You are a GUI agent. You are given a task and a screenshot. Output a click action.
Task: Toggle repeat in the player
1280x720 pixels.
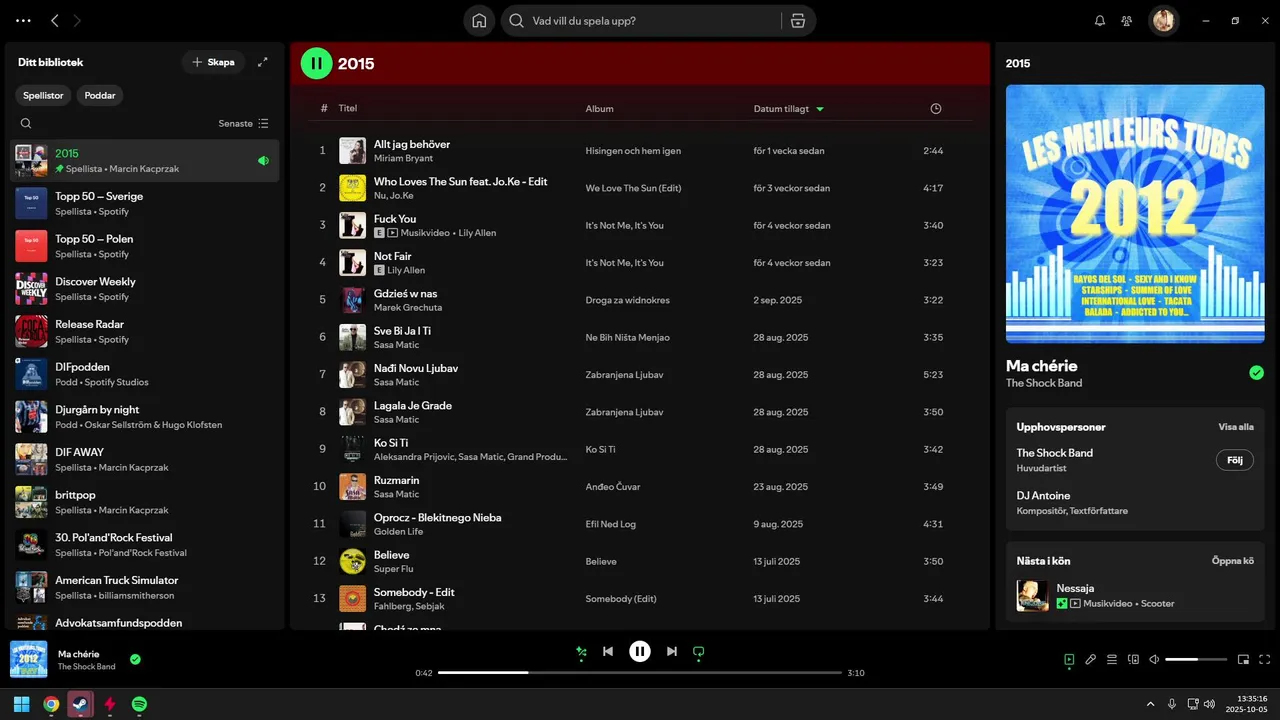coord(699,652)
